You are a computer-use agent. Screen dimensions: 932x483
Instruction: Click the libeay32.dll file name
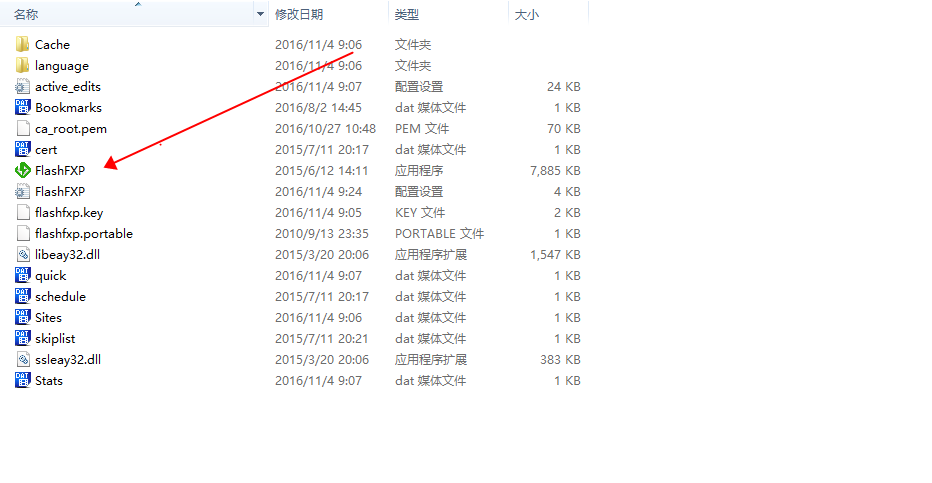pos(67,255)
